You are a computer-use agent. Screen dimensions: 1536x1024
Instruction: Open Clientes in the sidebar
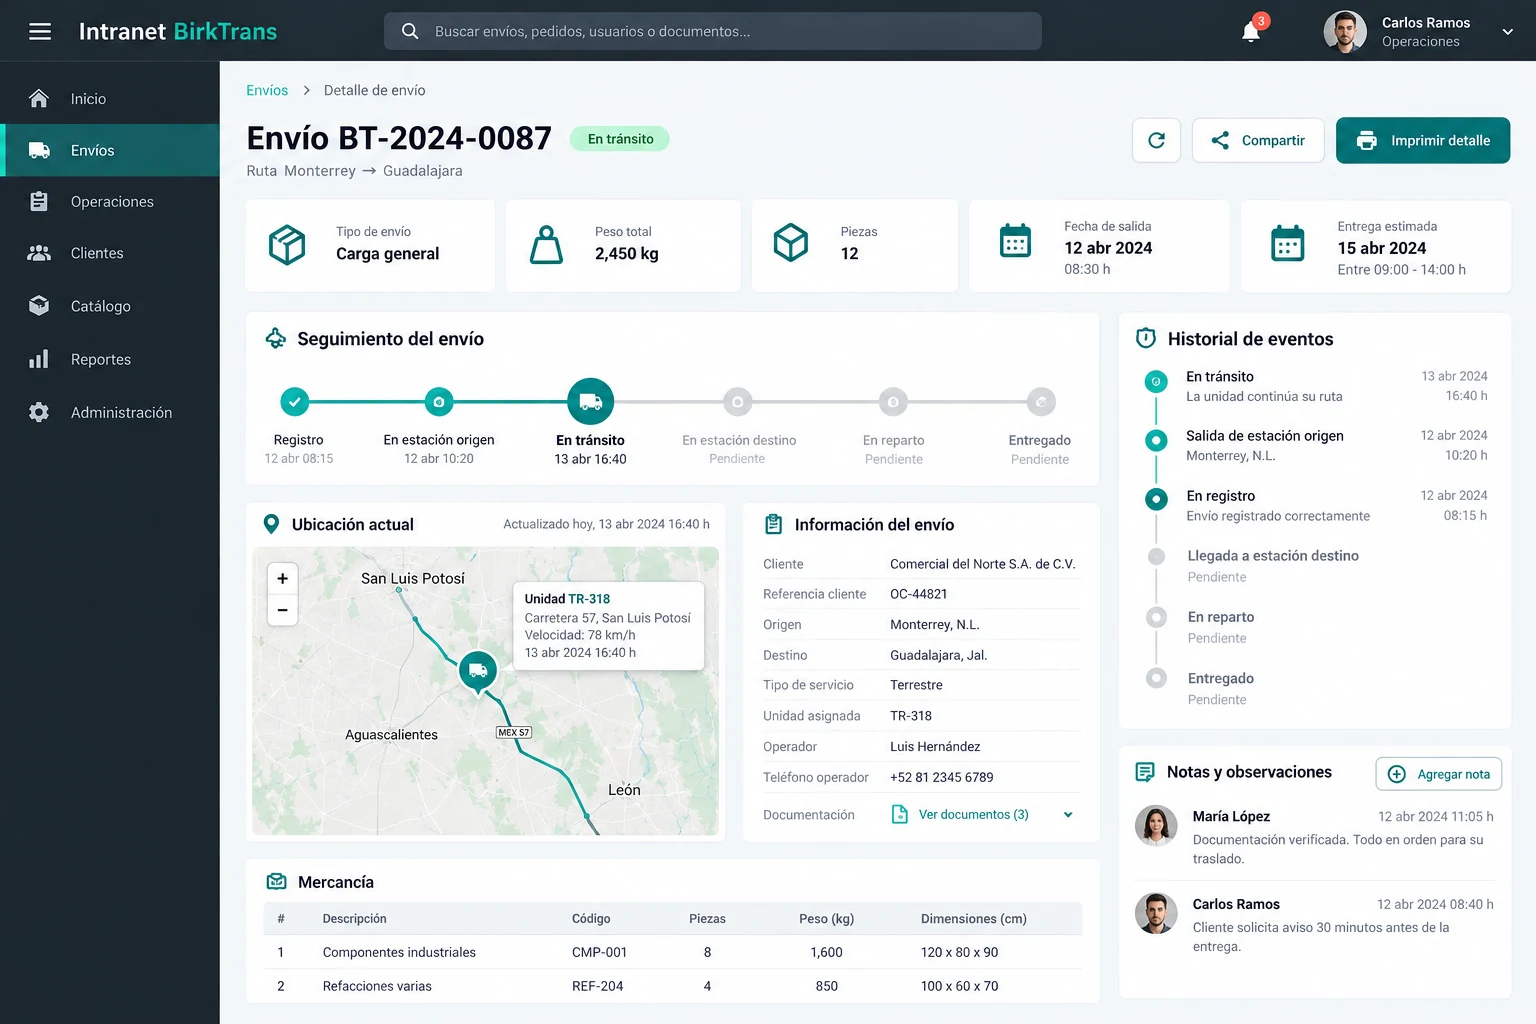click(x=110, y=254)
